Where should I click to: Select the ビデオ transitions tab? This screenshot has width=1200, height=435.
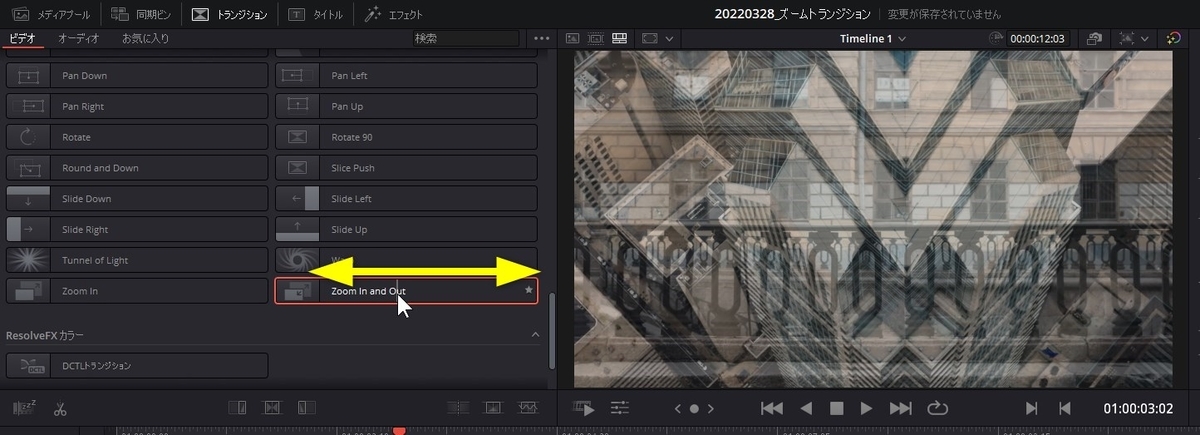22,38
